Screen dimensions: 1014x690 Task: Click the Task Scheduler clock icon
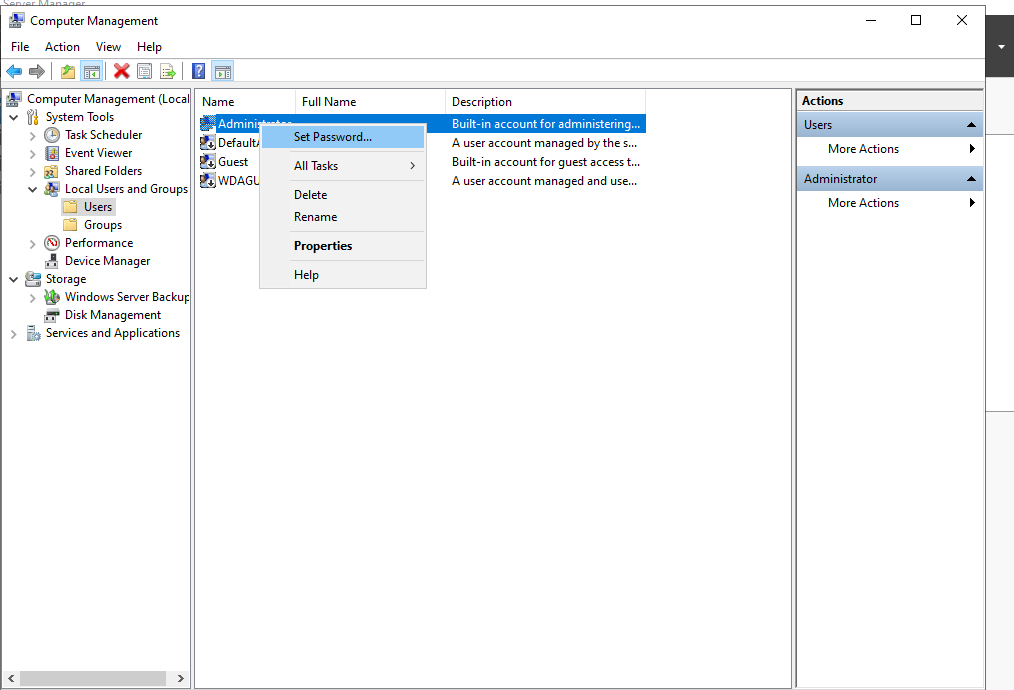click(x=52, y=135)
